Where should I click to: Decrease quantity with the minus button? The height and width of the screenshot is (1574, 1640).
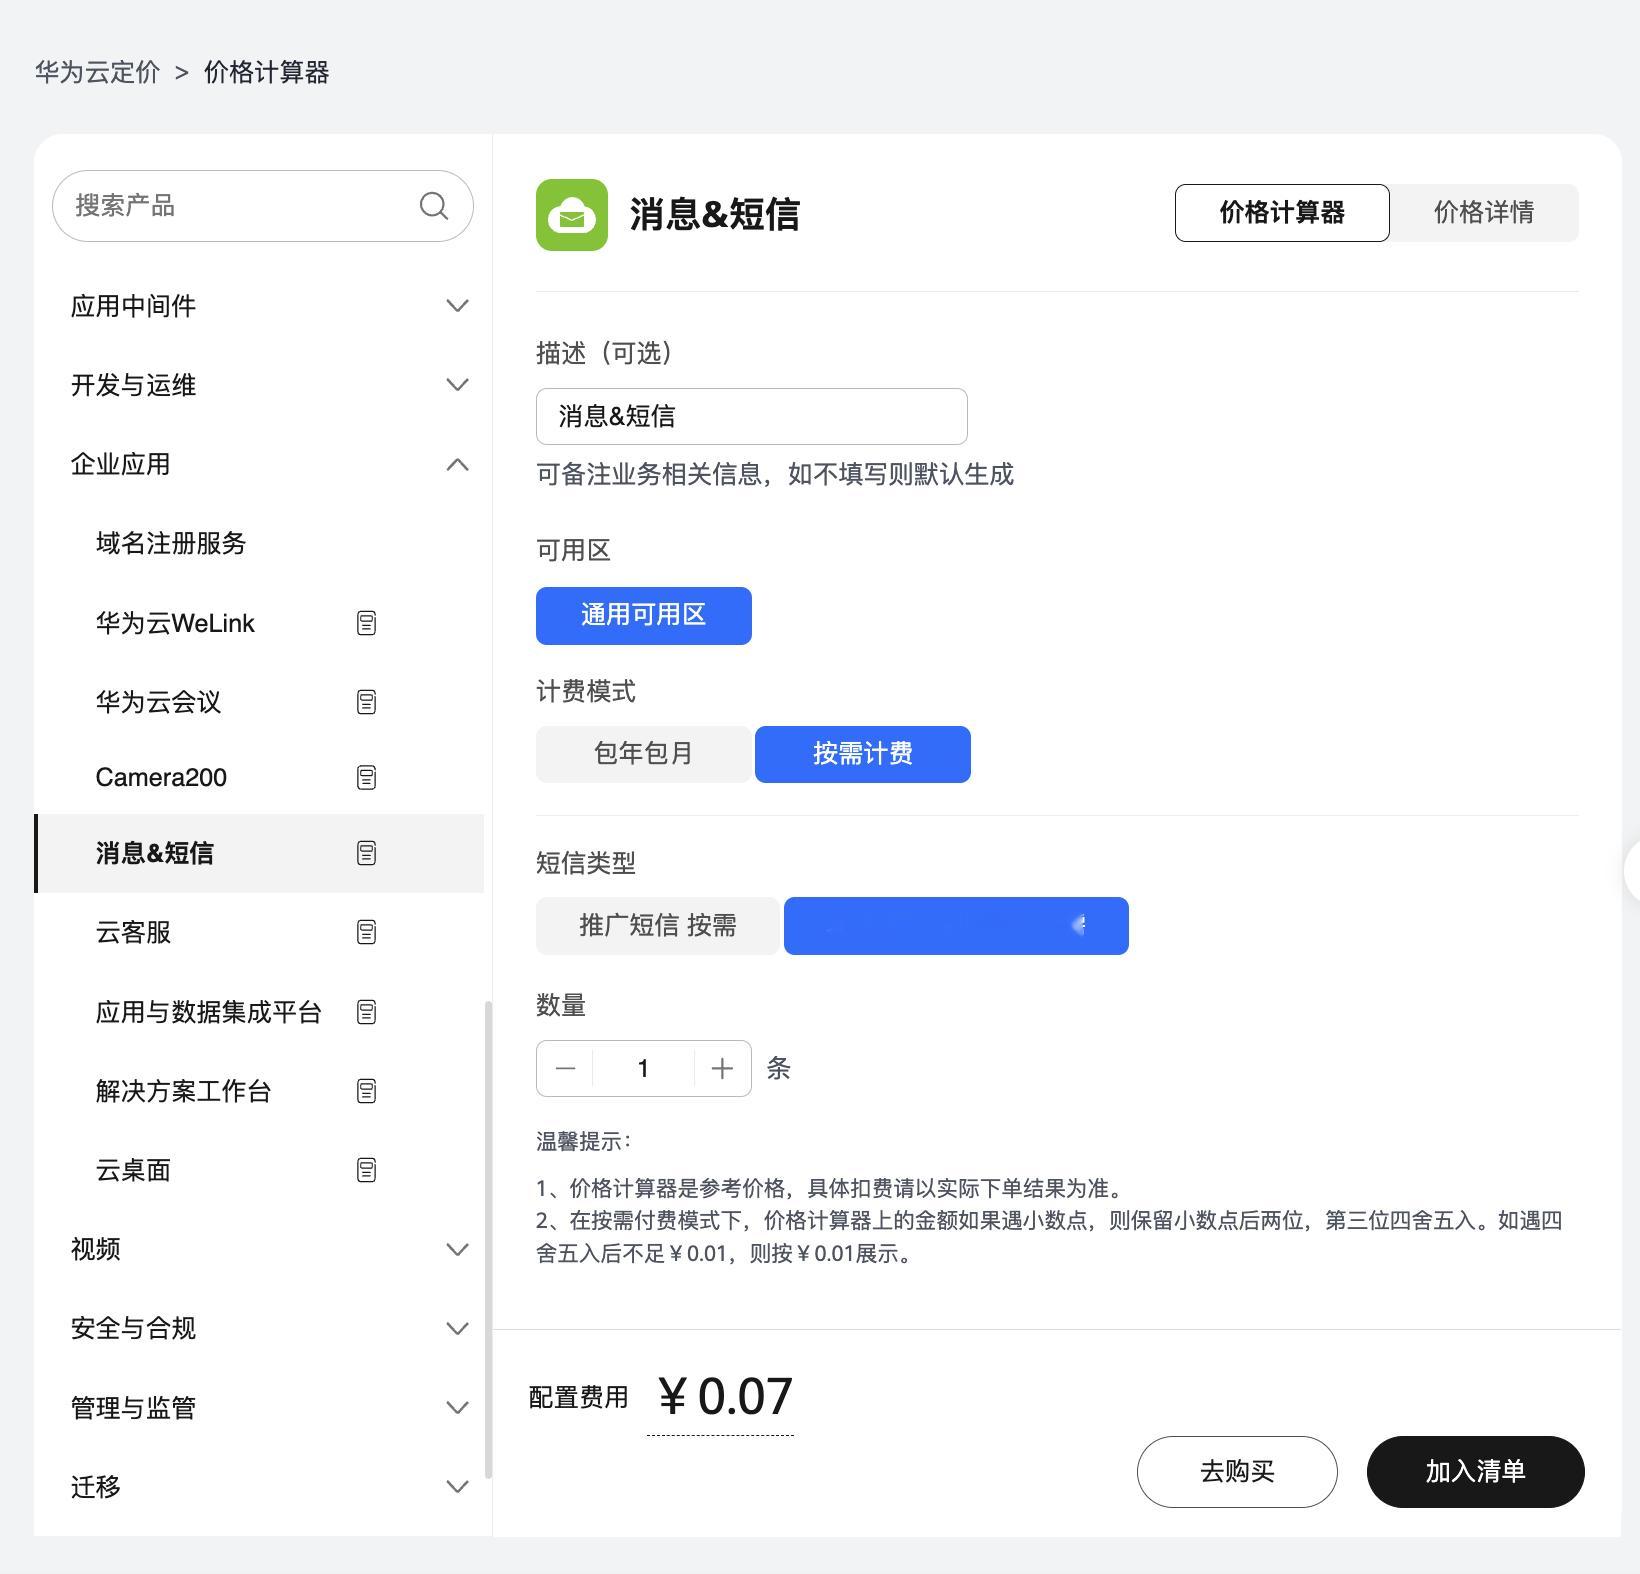(x=565, y=1068)
